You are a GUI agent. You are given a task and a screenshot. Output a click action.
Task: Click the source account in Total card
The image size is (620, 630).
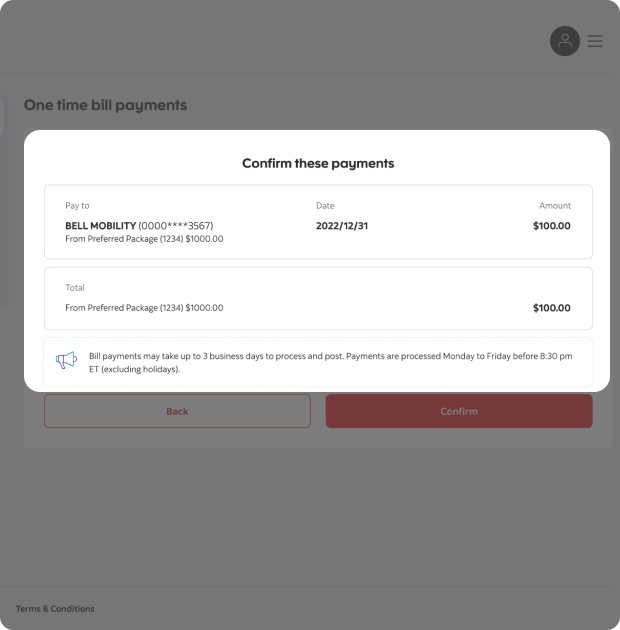144,308
